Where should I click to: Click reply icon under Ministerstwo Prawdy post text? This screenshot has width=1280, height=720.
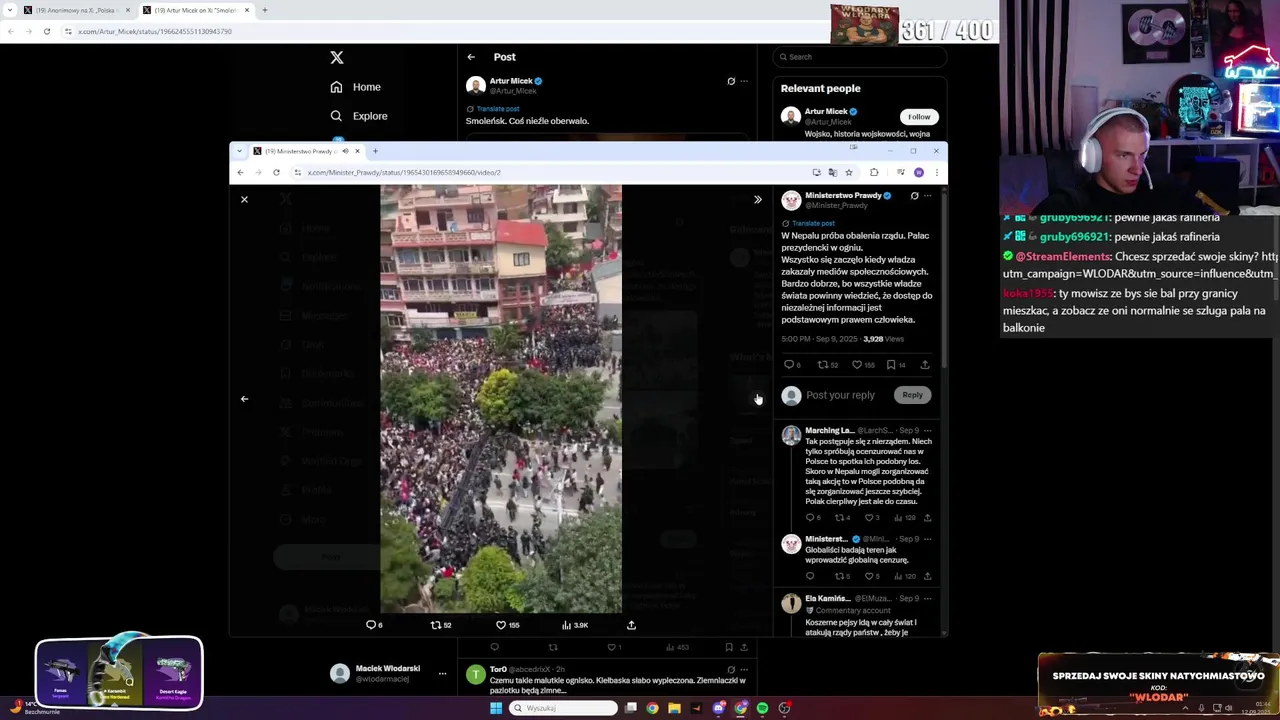click(790, 365)
